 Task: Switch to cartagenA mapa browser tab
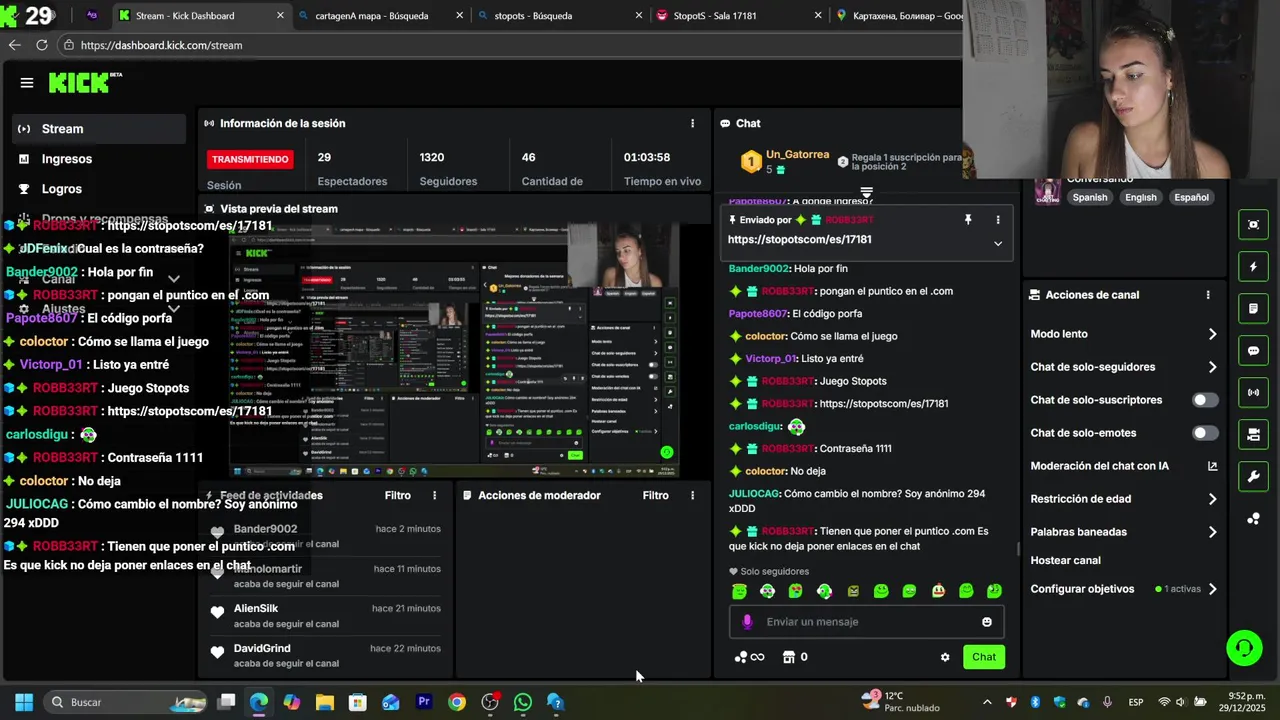[x=380, y=16]
